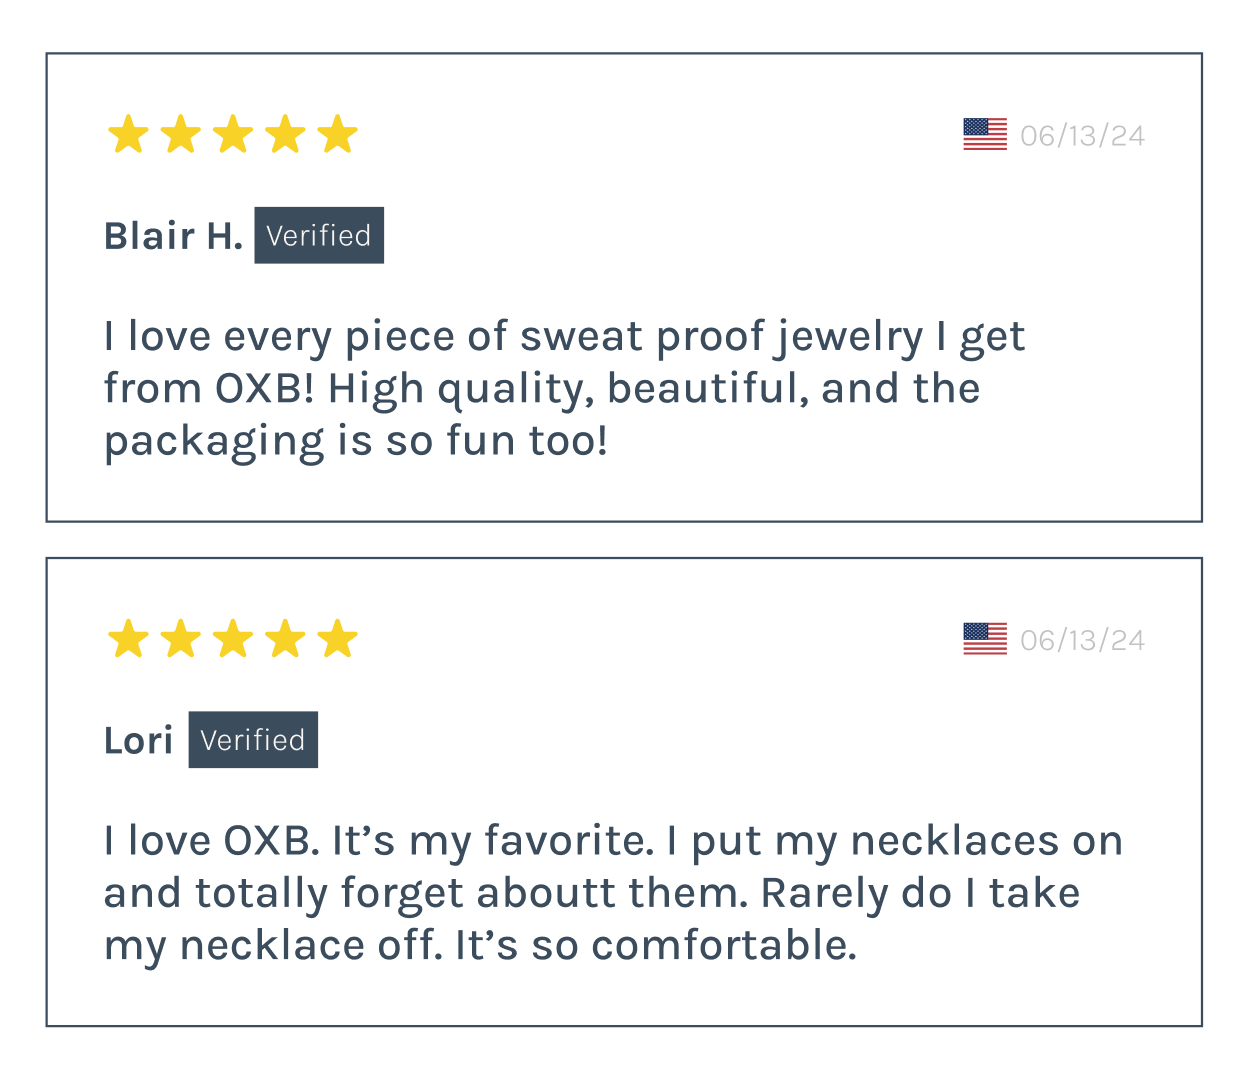Click the third star in Blair H.'s rating
The width and height of the screenshot is (1250, 1075).
click(x=233, y=134)
